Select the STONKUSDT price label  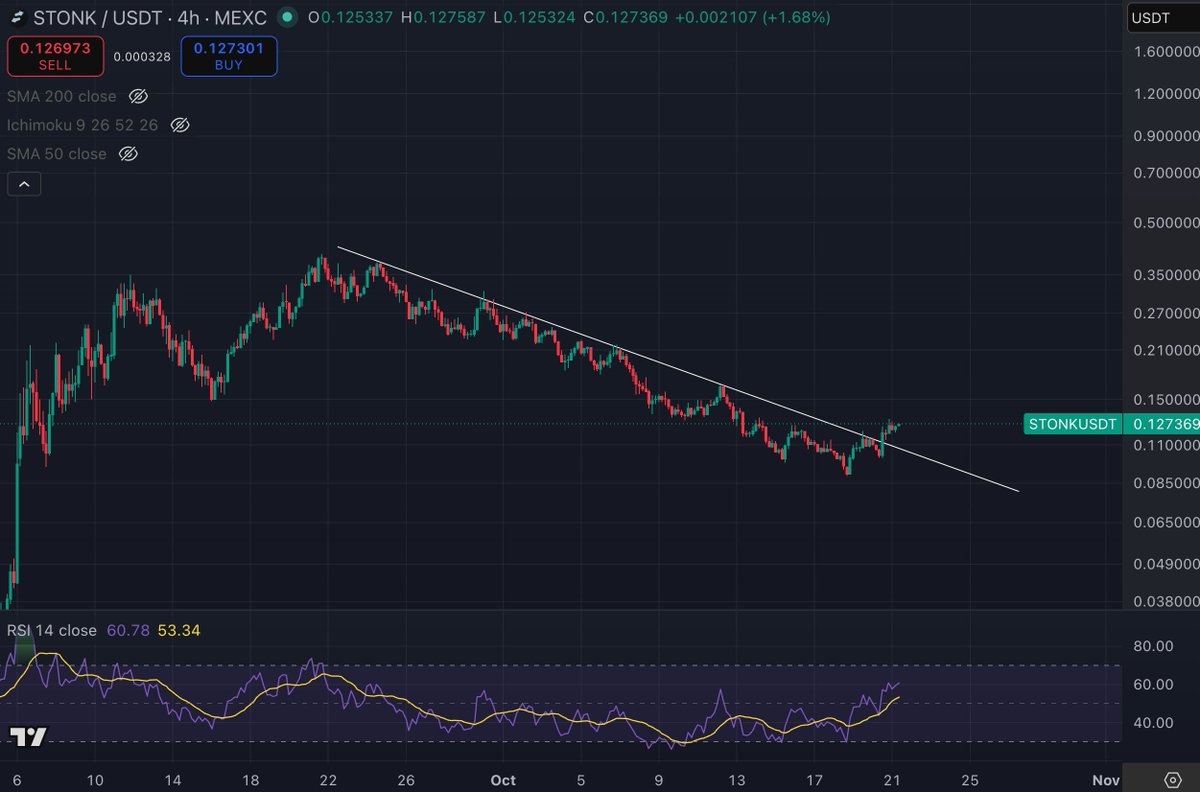tap(1073, 424)
